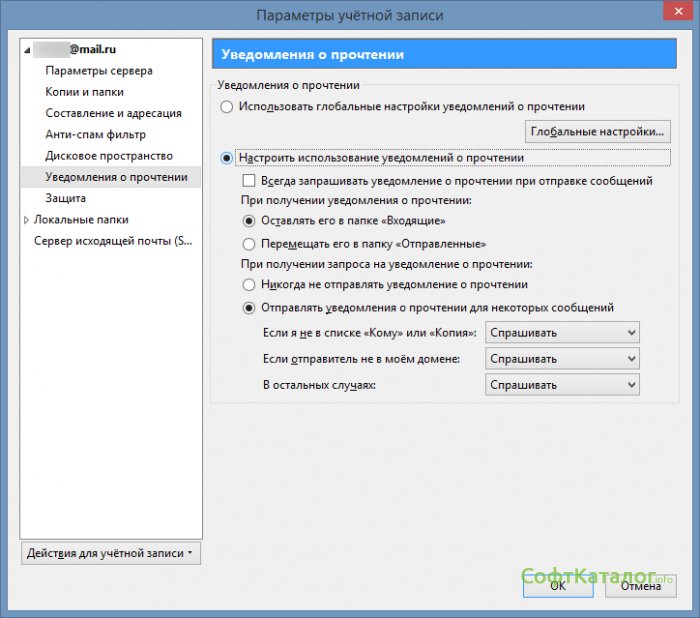The width and height of the screenshot is (700, 618).
Task: Click 'Глобальные настройки...' button
Action: click(x=597, y=131)
